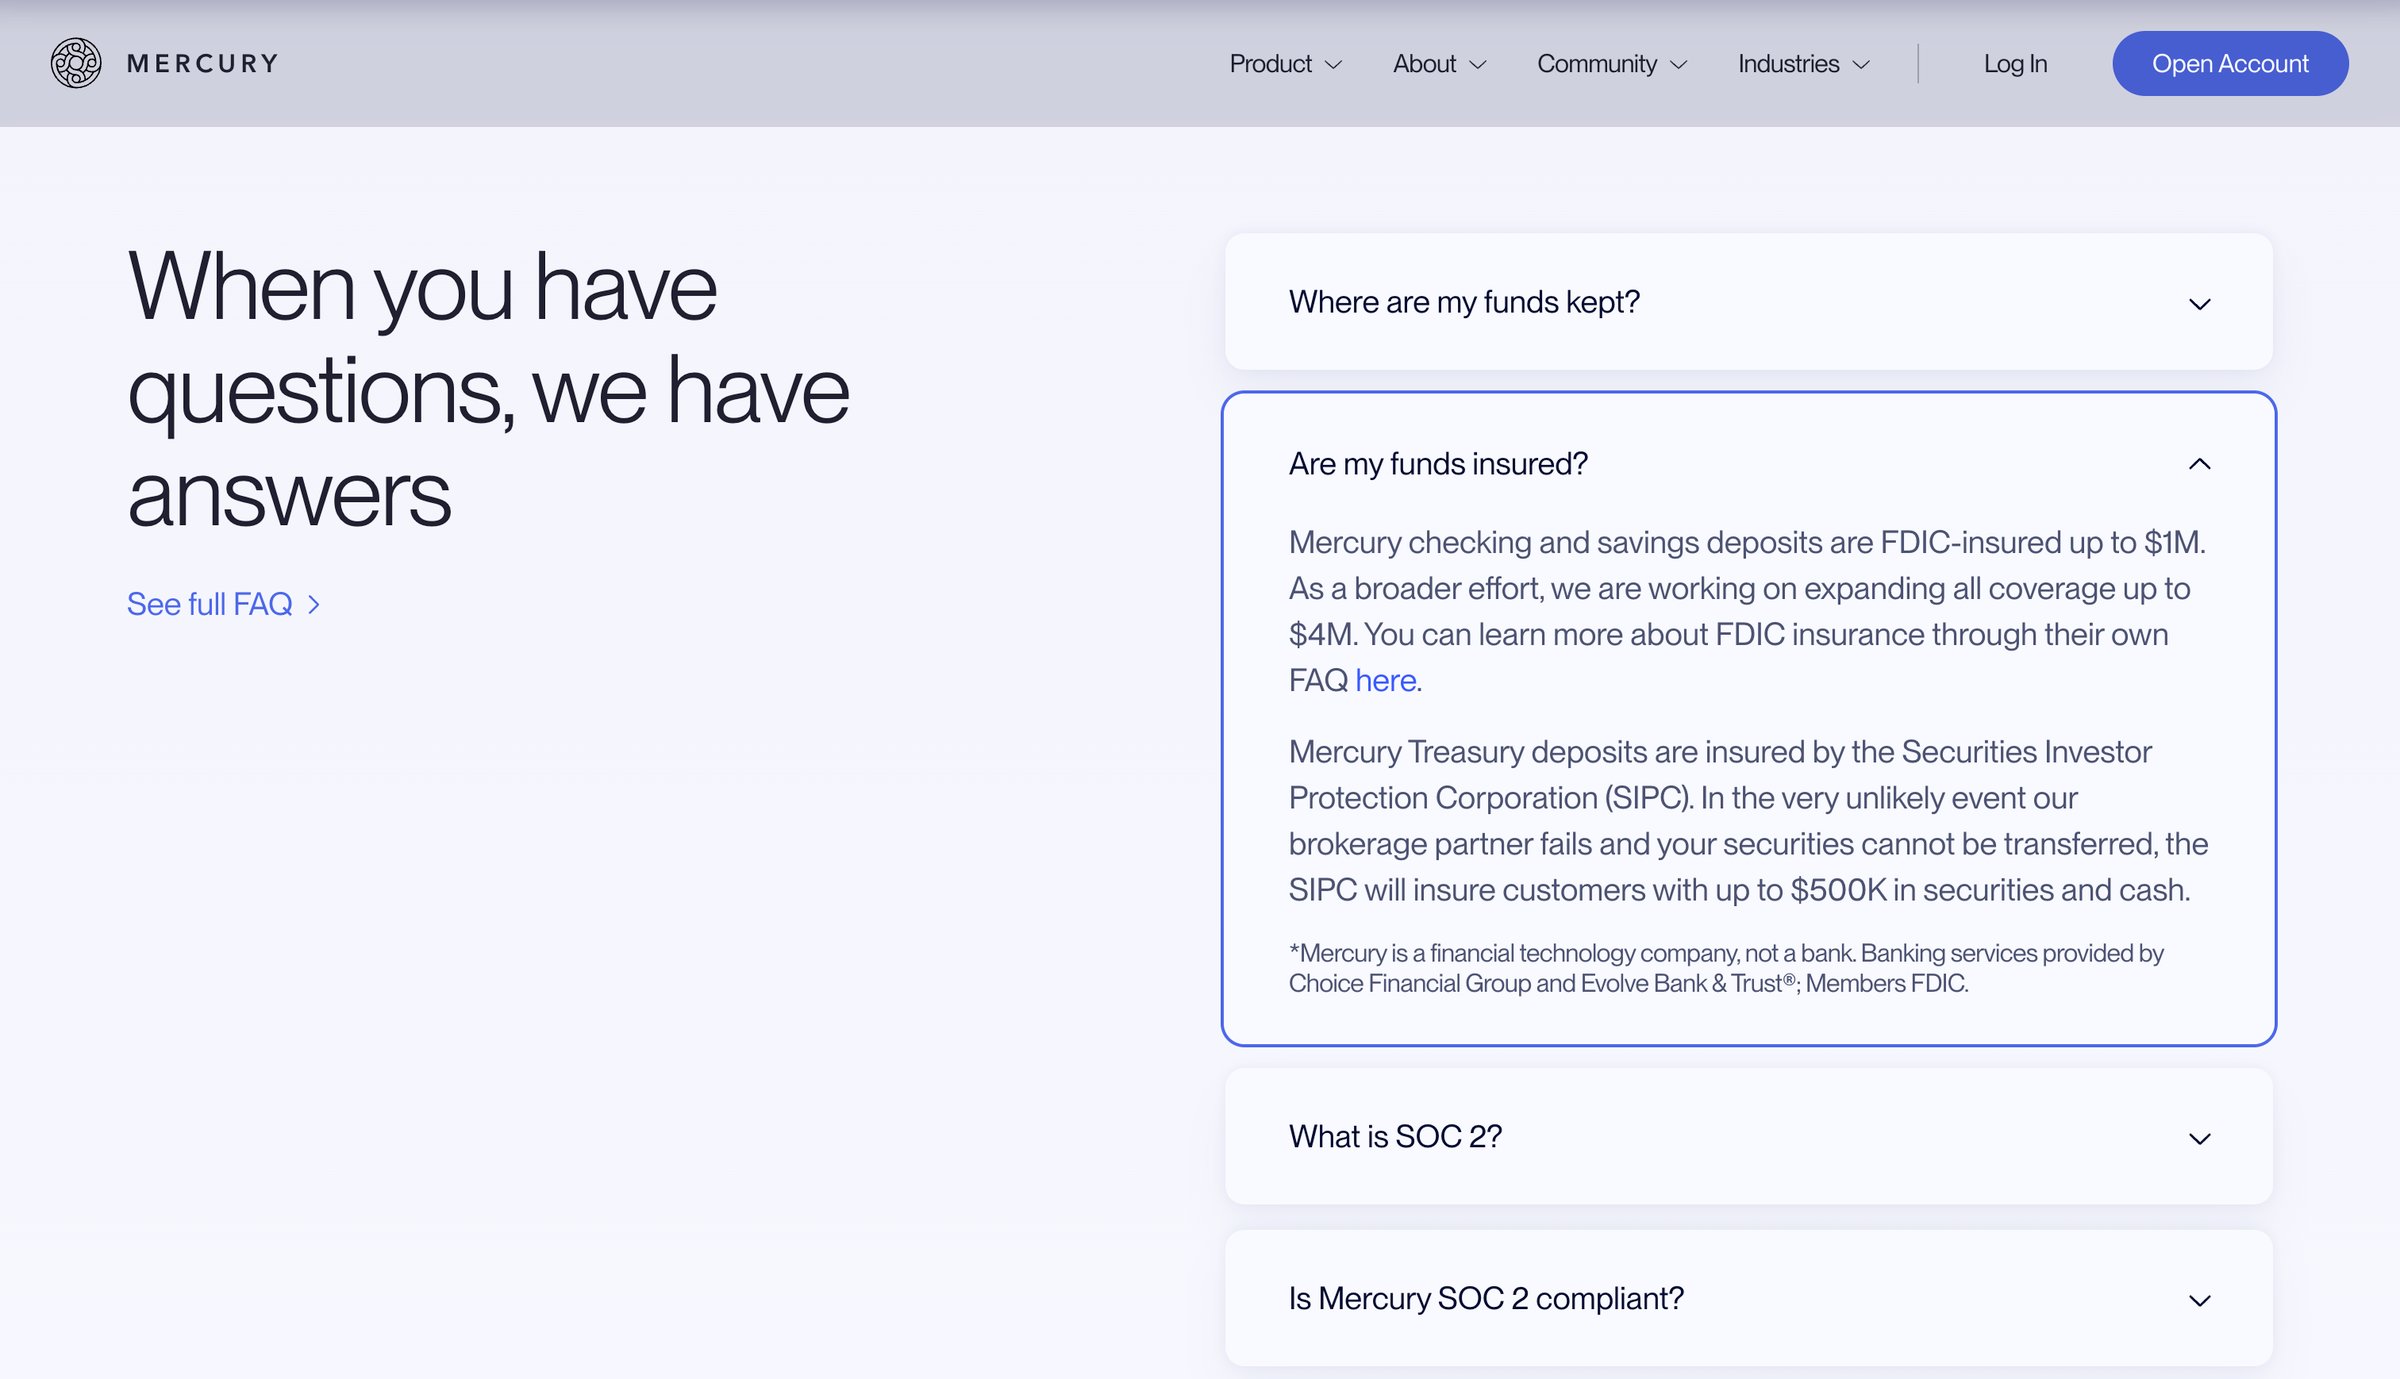Click the Log In link
Image resolution: width=2400 pixels, height=1379 pixels.
pyautogui.click(x=2015, y=64)
